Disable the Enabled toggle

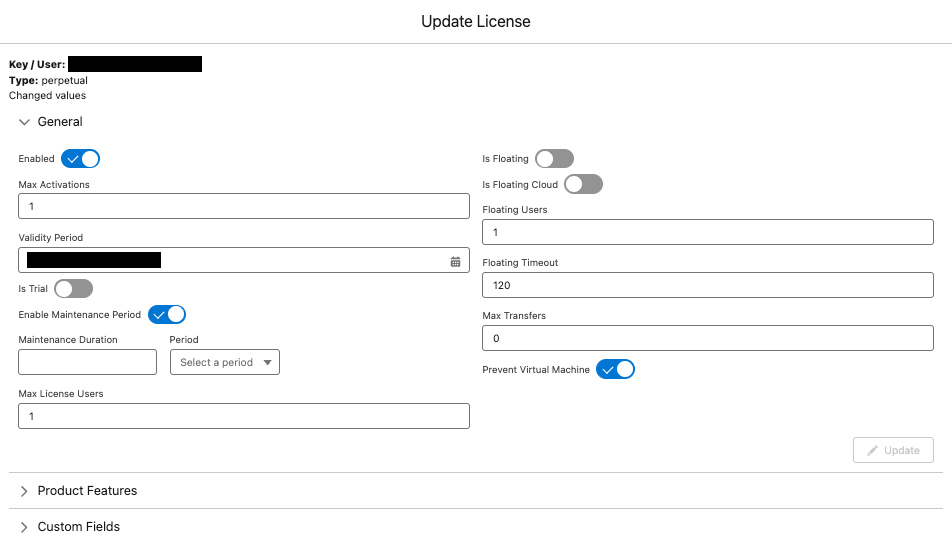pyautogui.click(x=81, y=159)
